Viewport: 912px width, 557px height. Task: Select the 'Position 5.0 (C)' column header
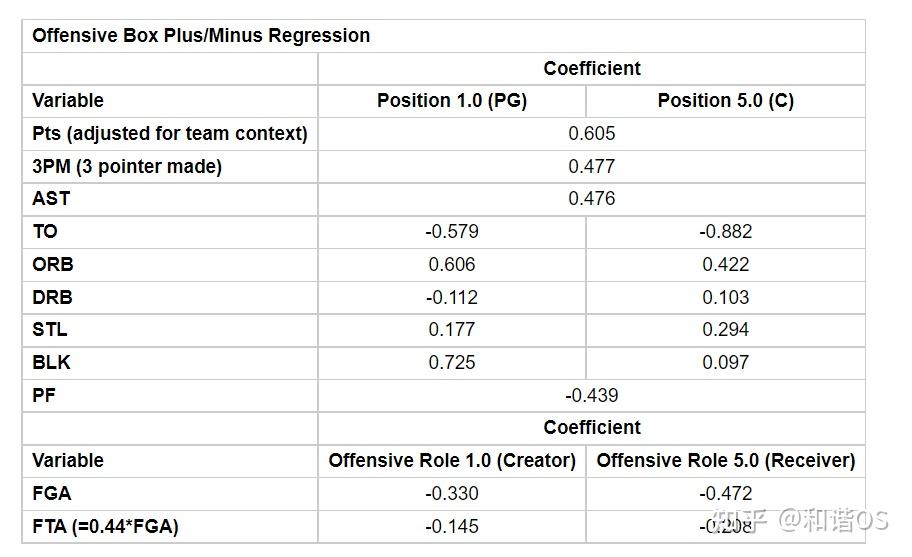tap(725, 101)
